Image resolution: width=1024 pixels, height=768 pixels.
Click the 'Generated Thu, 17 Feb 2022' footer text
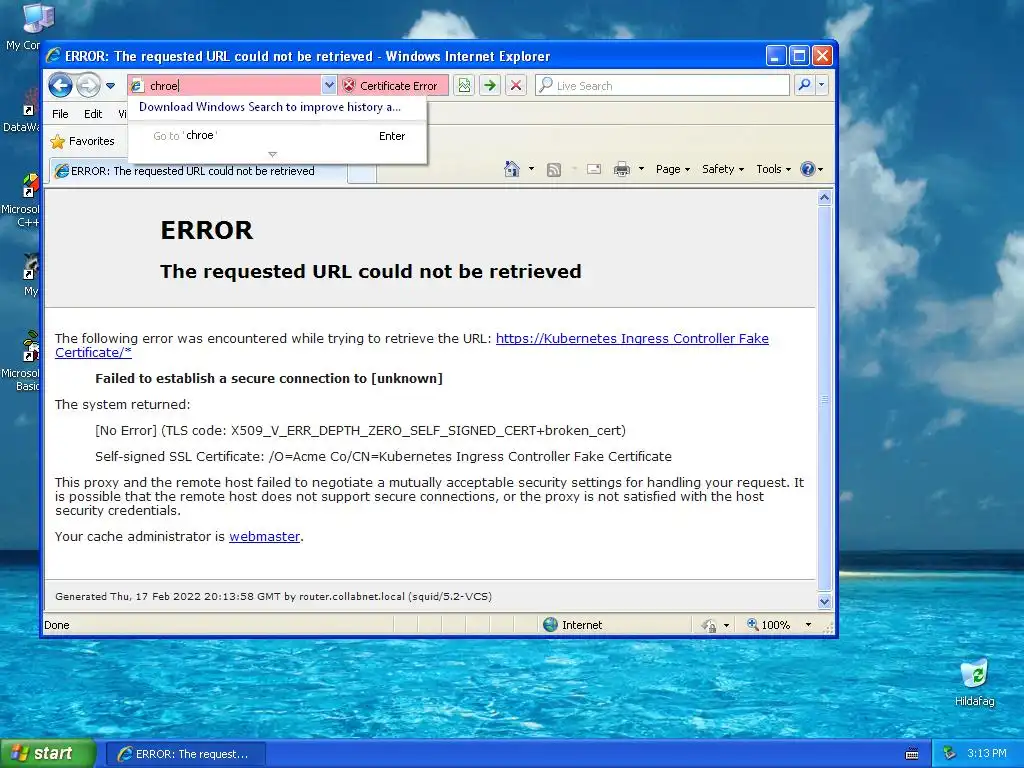click(x=274, y=596)
